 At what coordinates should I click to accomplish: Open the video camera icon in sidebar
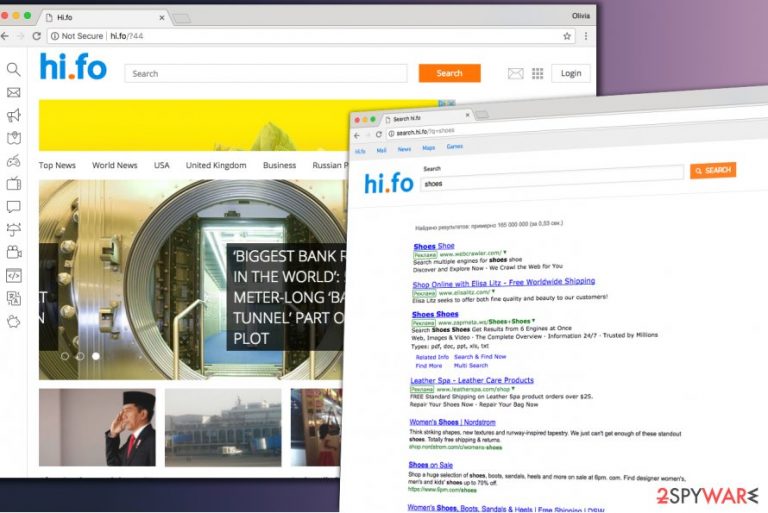[x=14, y=252]
